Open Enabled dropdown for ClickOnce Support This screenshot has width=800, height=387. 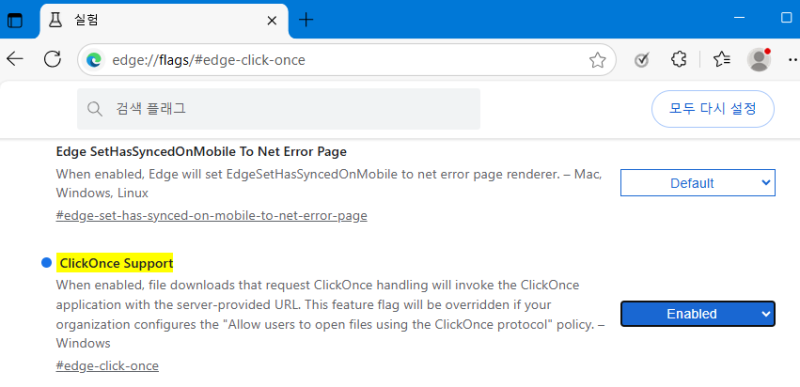click(x=697, y=314)
